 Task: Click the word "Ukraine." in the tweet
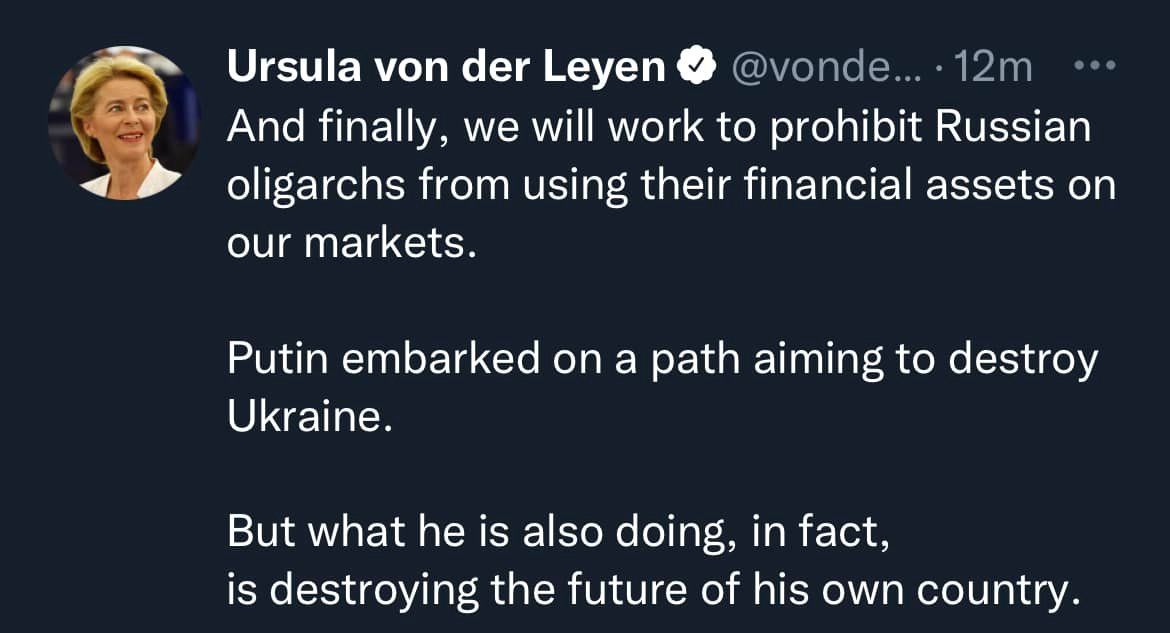(x=305, y=417)
